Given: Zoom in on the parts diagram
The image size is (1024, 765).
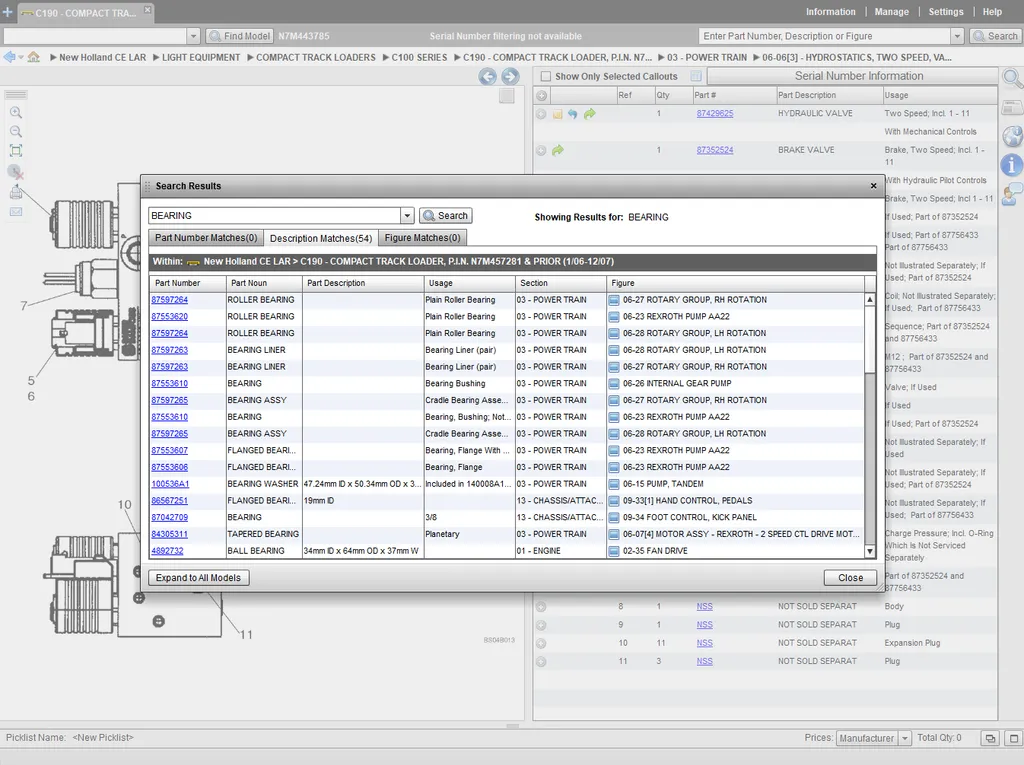Looking at the screenshot, I should click(x=16, y=112).
